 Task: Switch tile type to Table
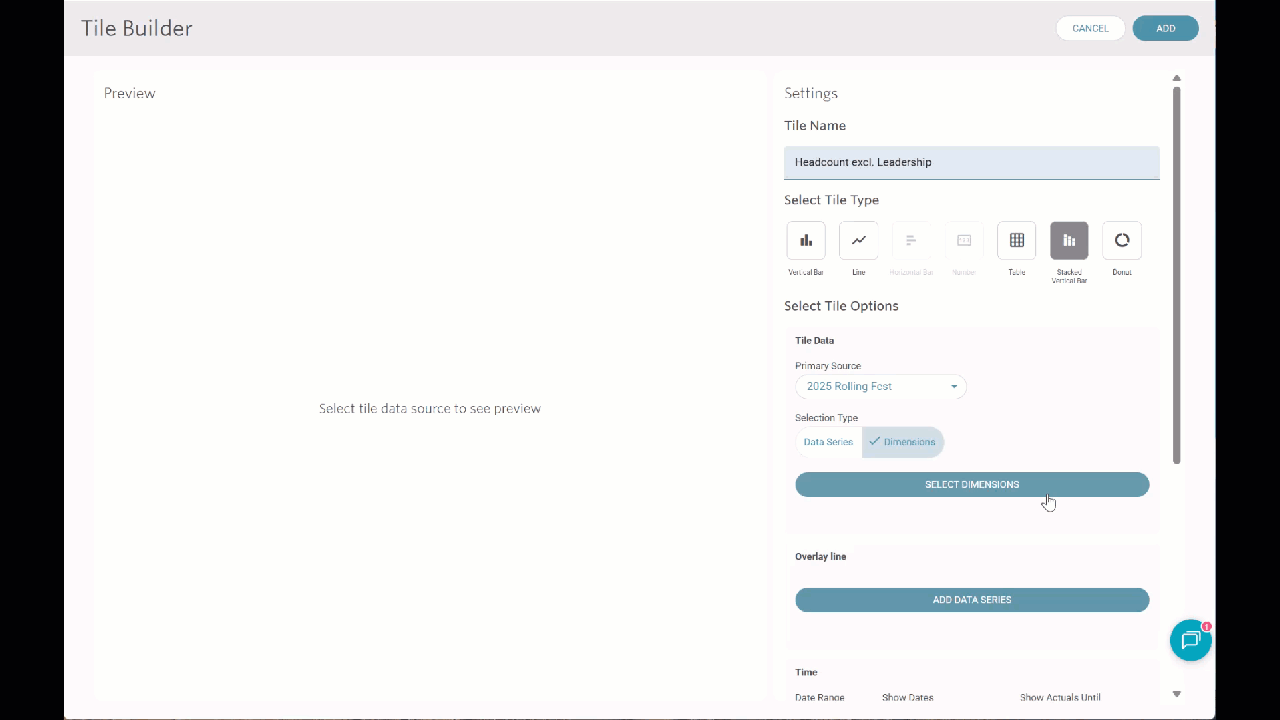tap(1016, 241)
